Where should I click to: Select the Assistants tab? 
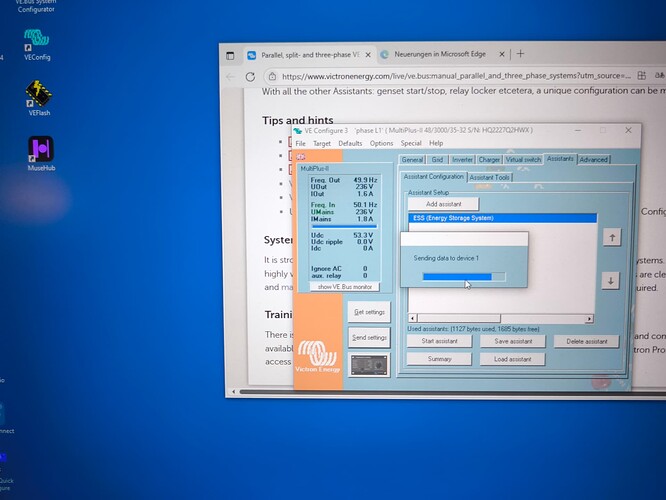point(560,159)
